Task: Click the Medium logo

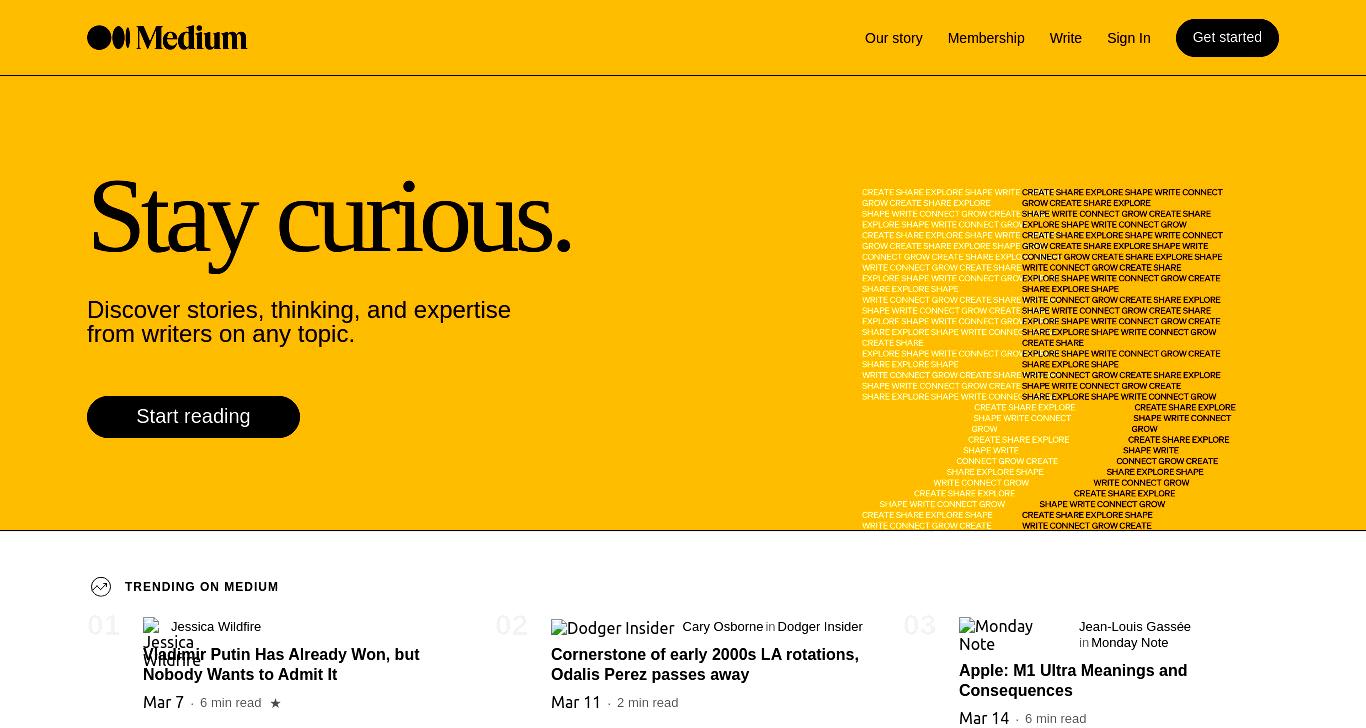Action: (167, 38)
